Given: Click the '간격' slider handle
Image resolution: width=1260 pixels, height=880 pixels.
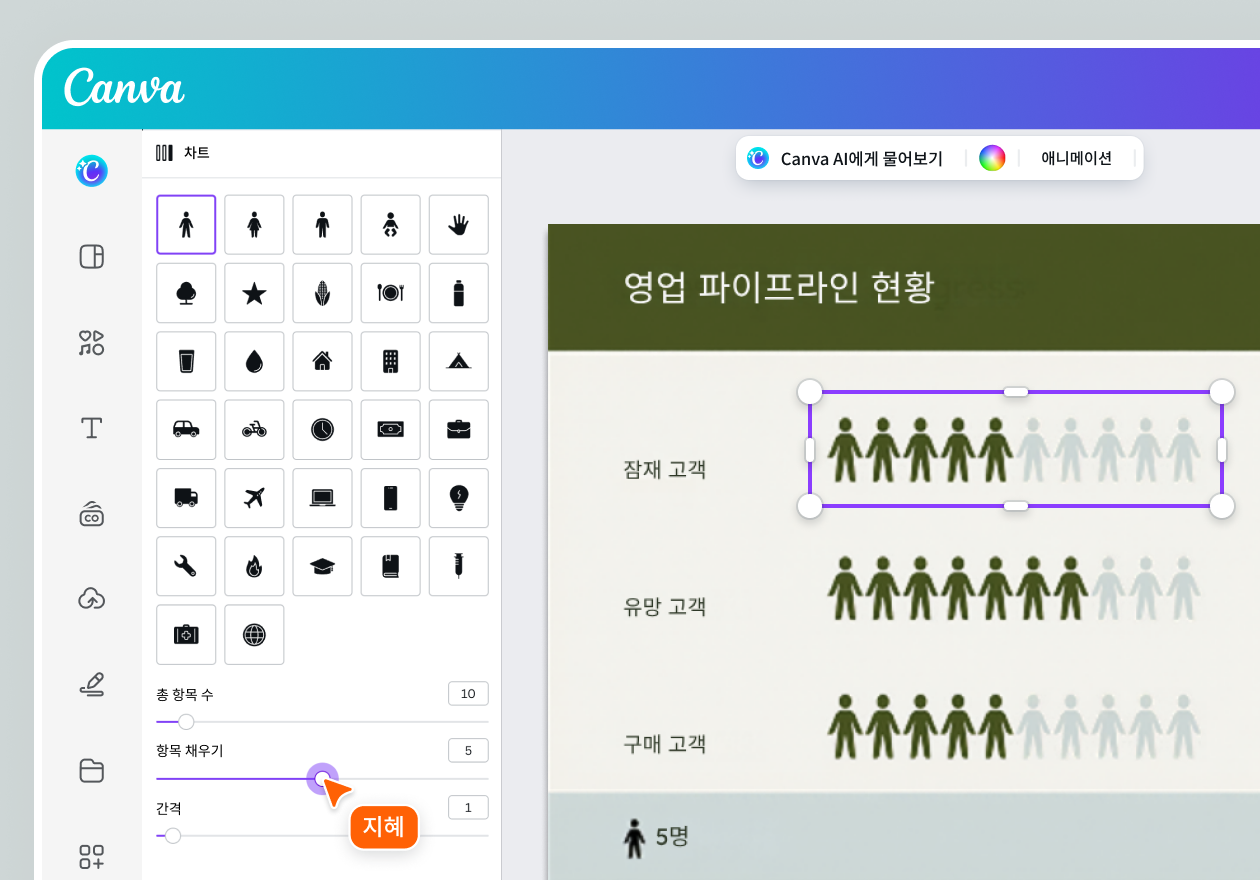Looking at the screenshot, I should click(x=172, y=835).
